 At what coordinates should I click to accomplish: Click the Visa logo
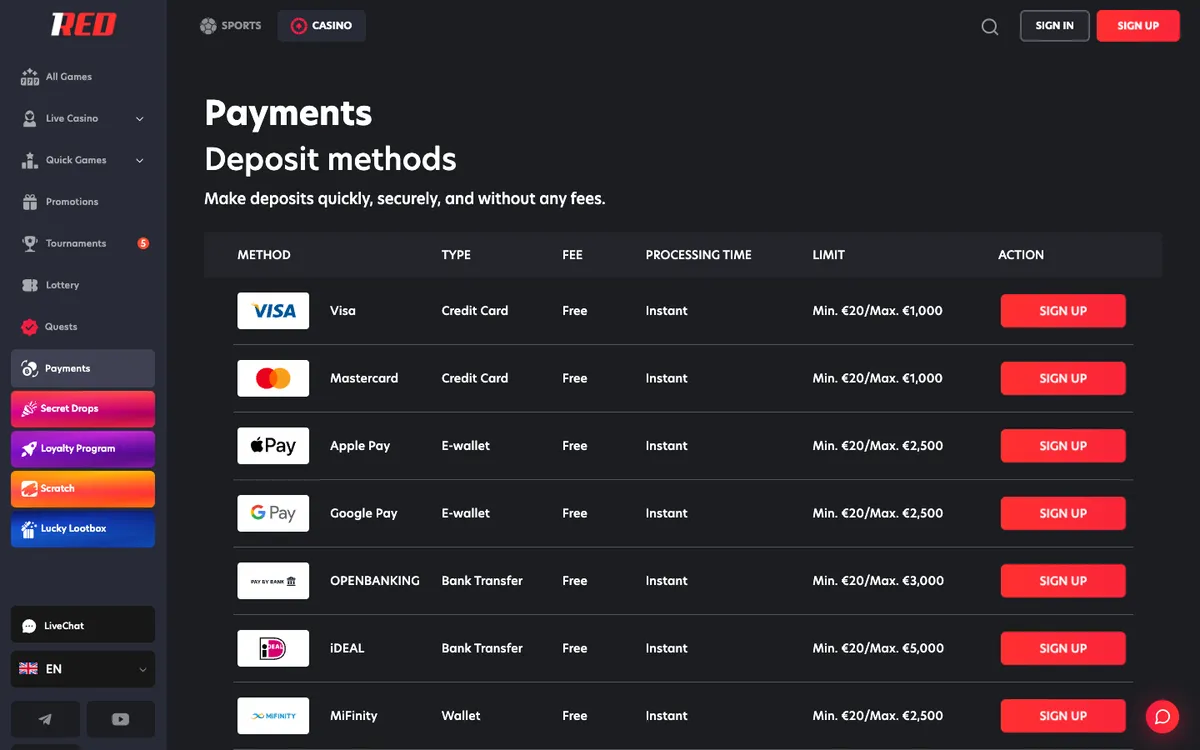[273, 311]
